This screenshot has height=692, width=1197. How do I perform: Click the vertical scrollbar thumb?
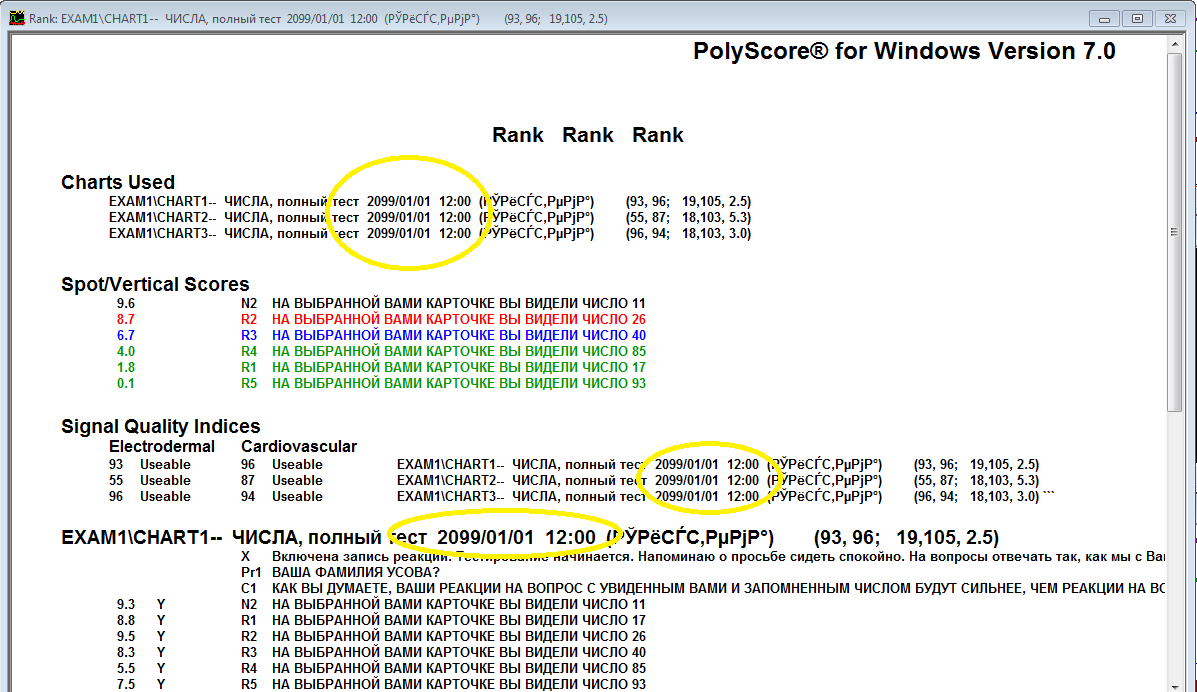[x=1174, y=233]
